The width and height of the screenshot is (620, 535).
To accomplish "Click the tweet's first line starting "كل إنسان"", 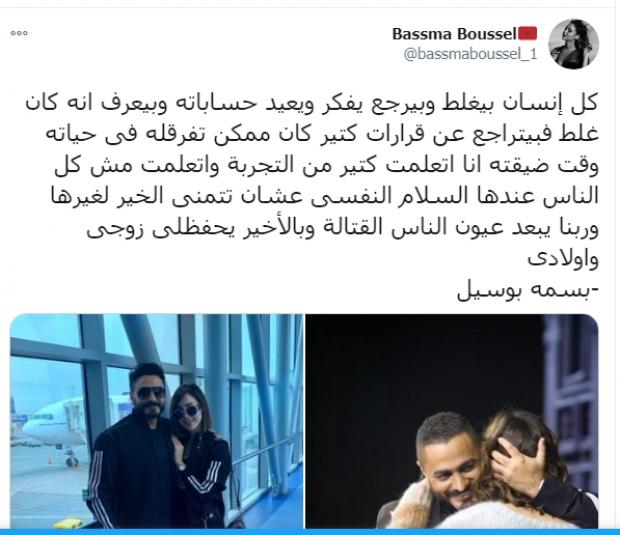I will pos(312,104).
